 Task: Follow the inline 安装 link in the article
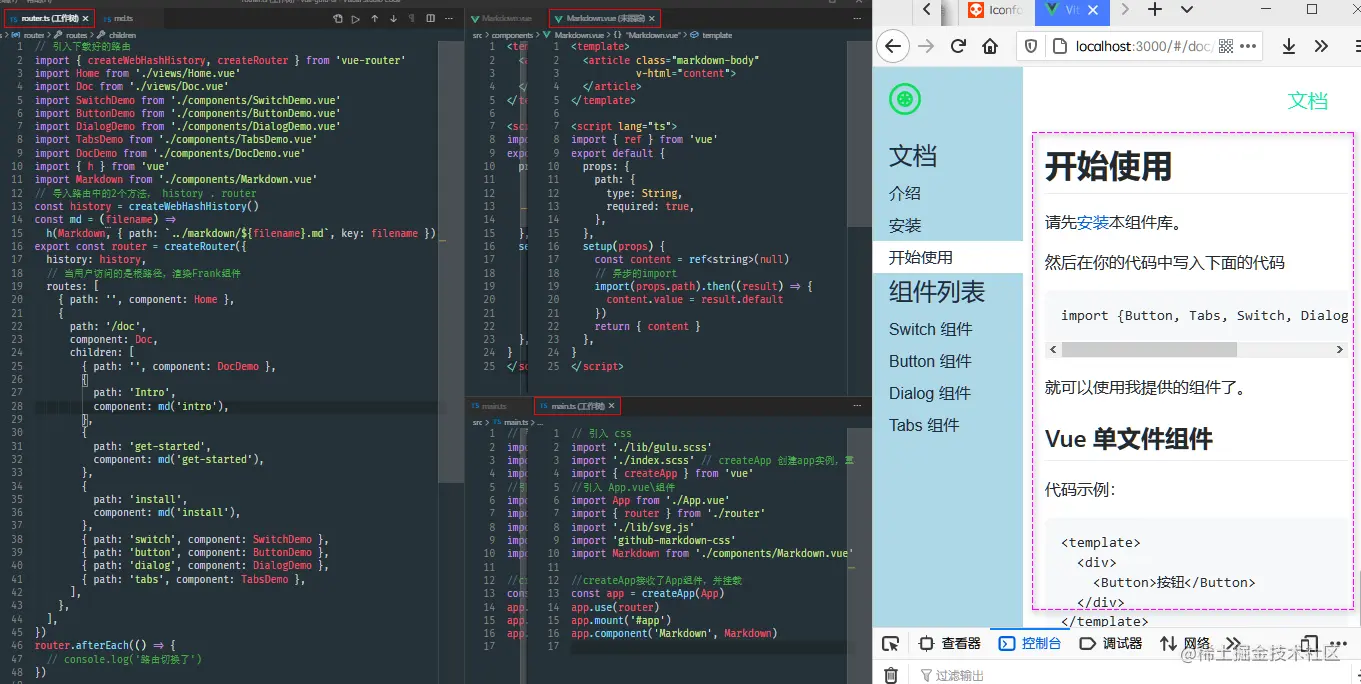coord(1093,223)
